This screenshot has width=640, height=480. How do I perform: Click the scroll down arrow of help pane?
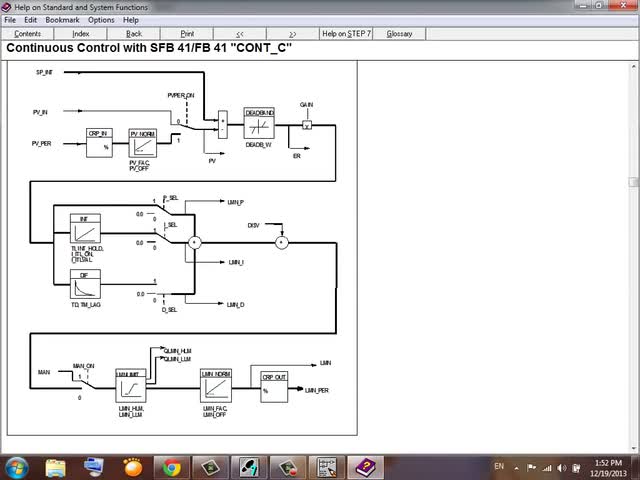(633, 448)
